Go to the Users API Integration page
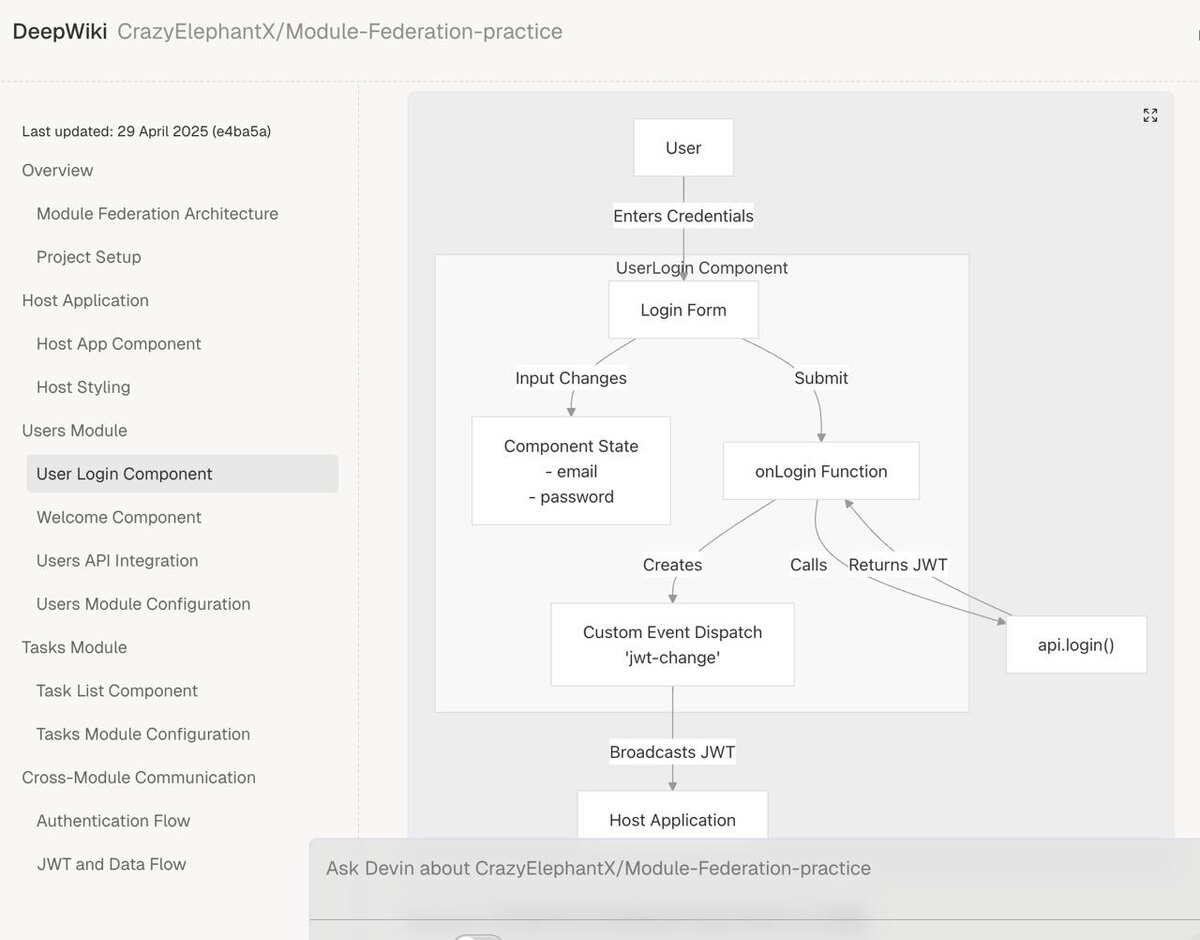Screen dimensions: 1200x940 117,561
